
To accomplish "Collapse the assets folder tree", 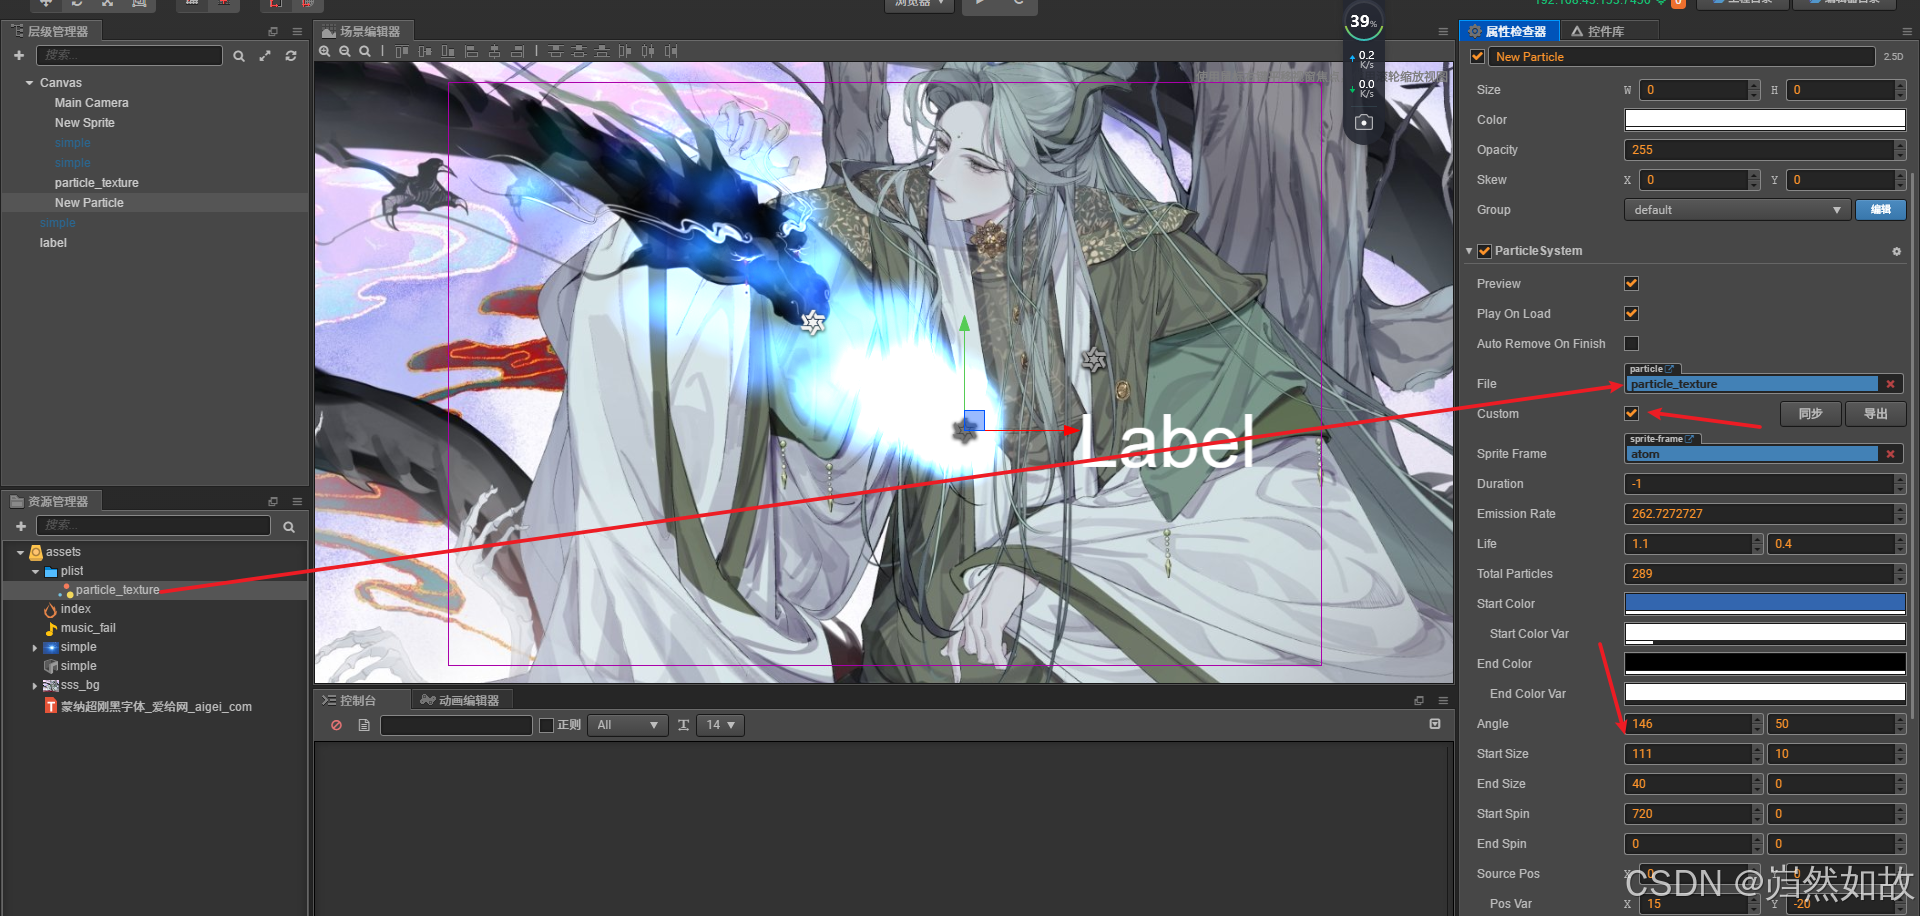I will pyautogui.click(x=20, y=552).
